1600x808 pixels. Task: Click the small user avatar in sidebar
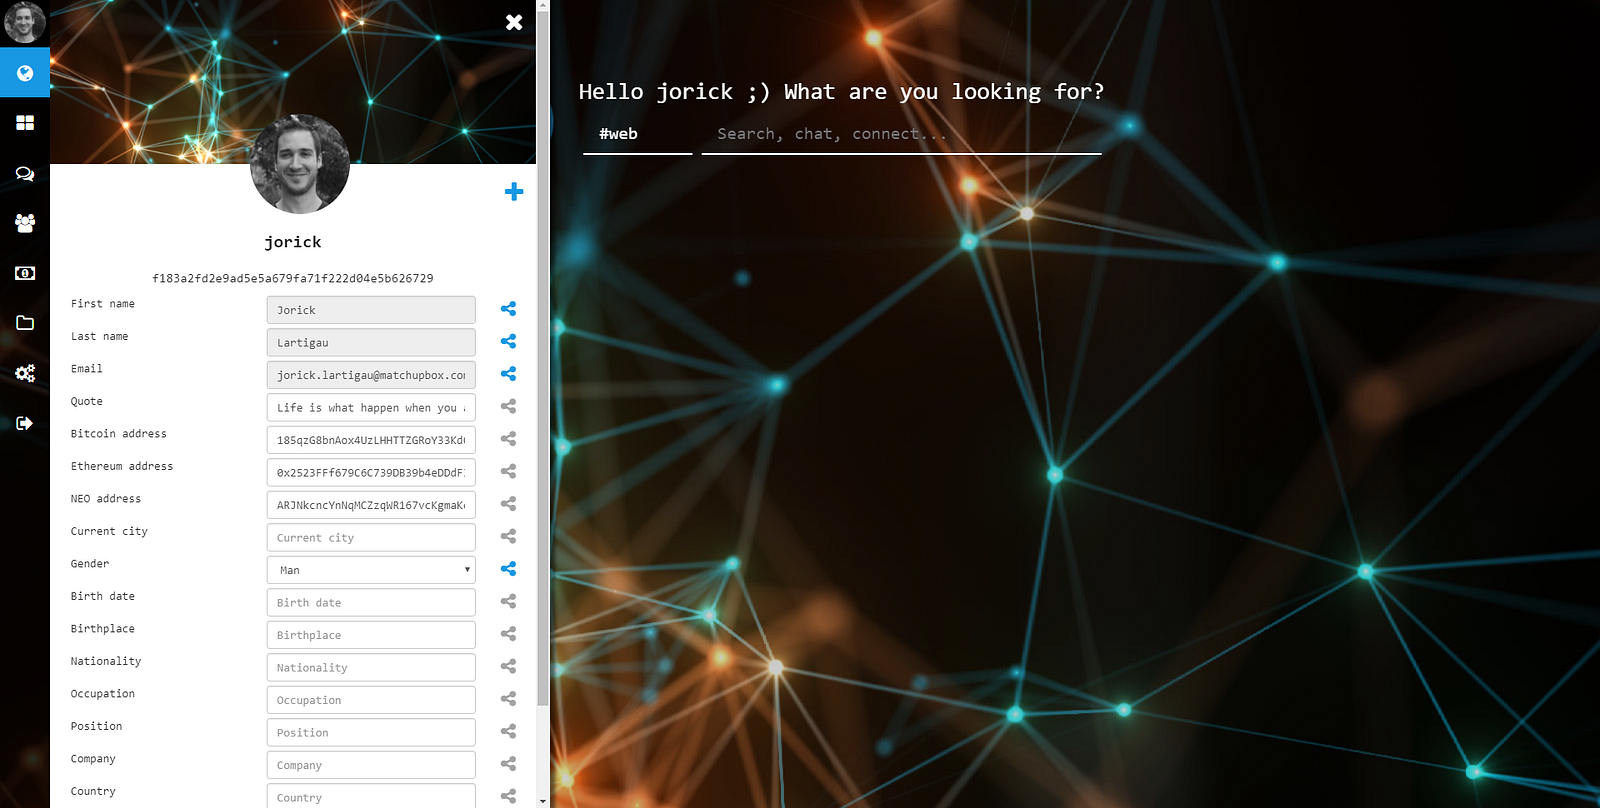coord(25,22)
